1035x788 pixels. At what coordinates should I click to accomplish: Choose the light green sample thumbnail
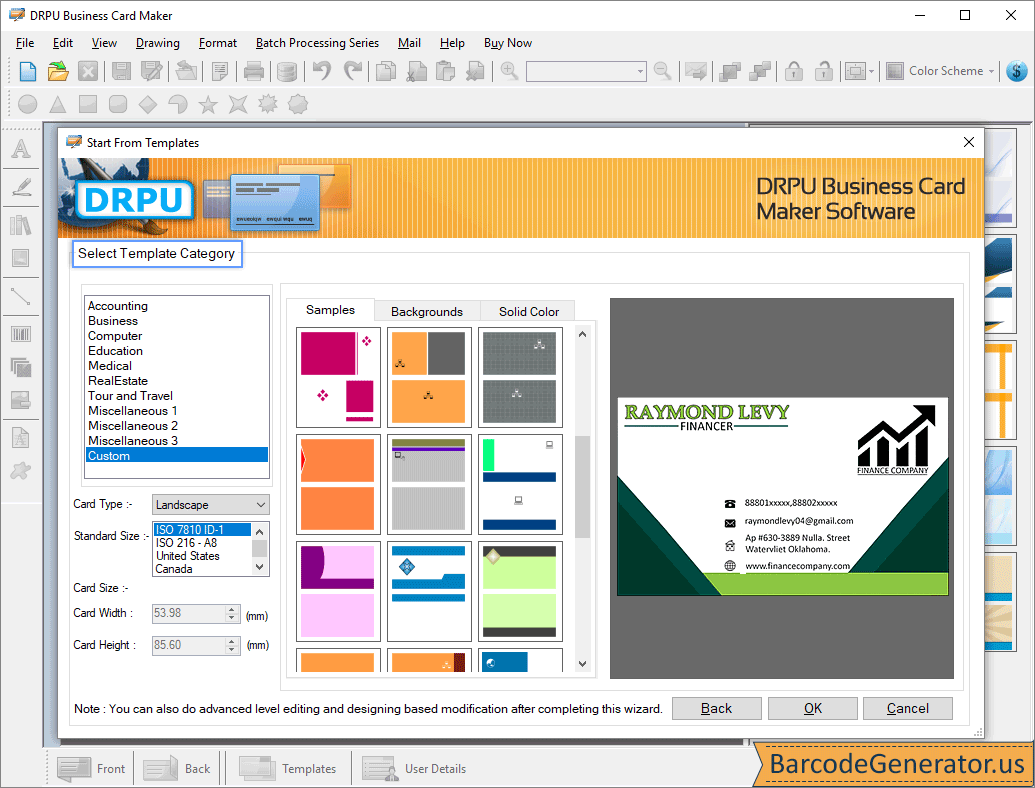tap(520, 591)
